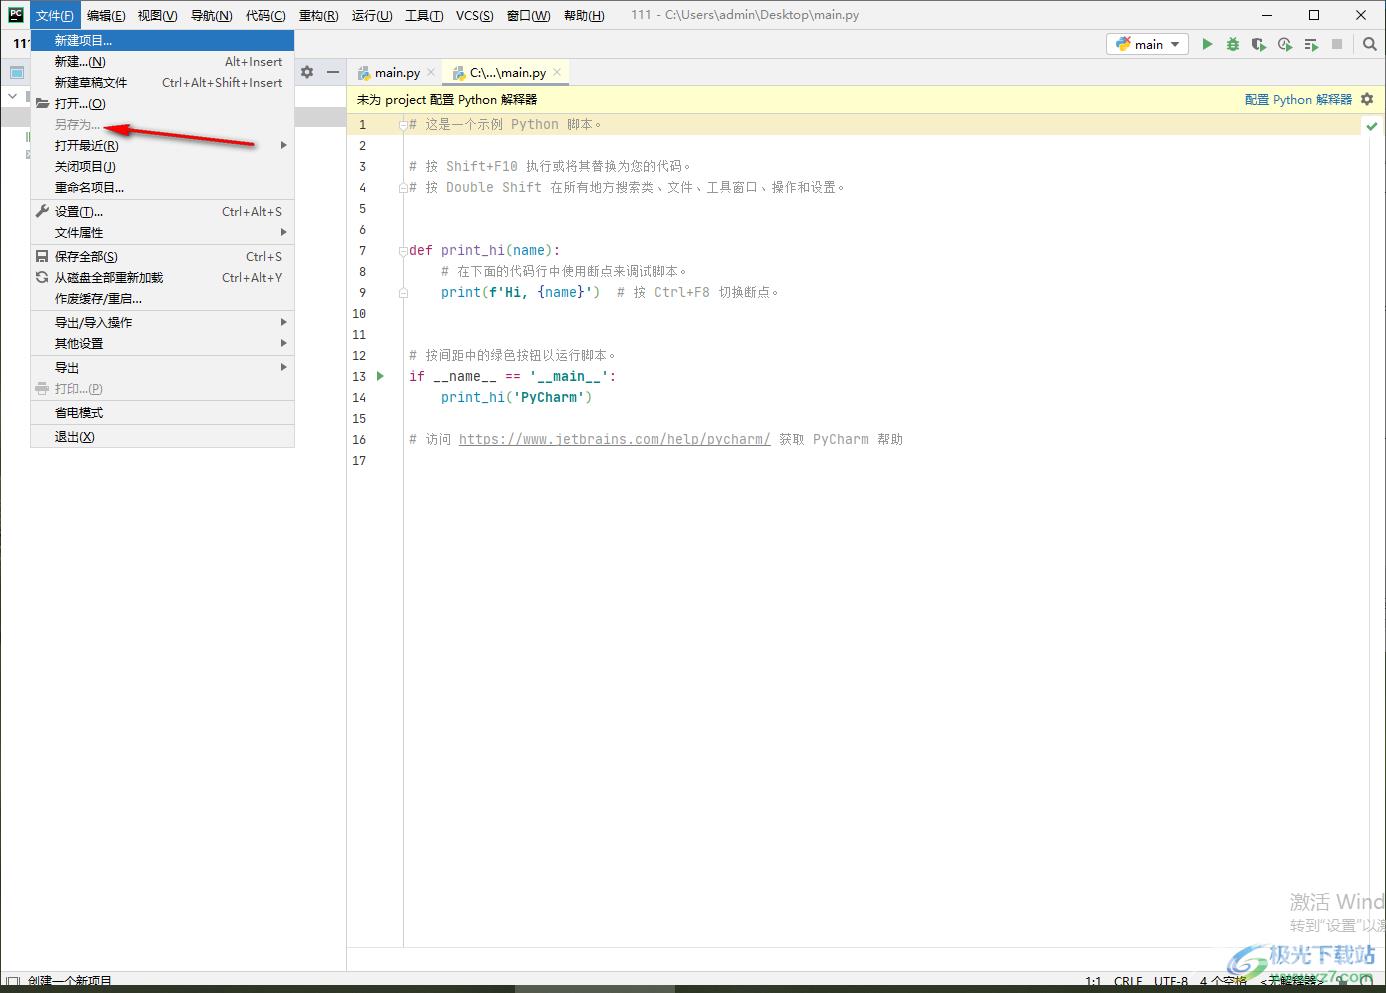The height and width of the screenshot is (993, 1386).
Task: Click the run gutter arrow at line 13
Action: [x=380, y=376]
